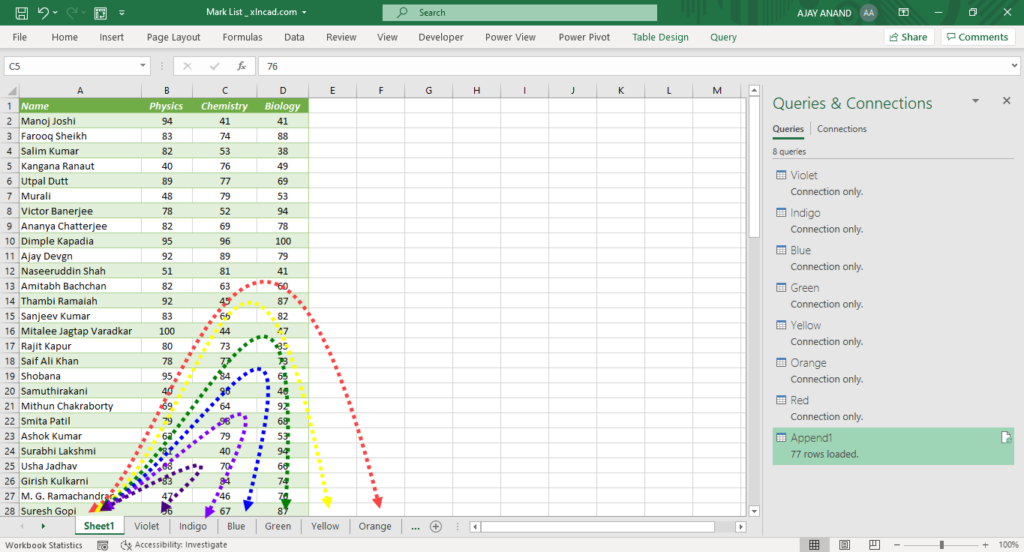Open the Comments button
This screenshot has height=552, width=1024.
(977, 37)
